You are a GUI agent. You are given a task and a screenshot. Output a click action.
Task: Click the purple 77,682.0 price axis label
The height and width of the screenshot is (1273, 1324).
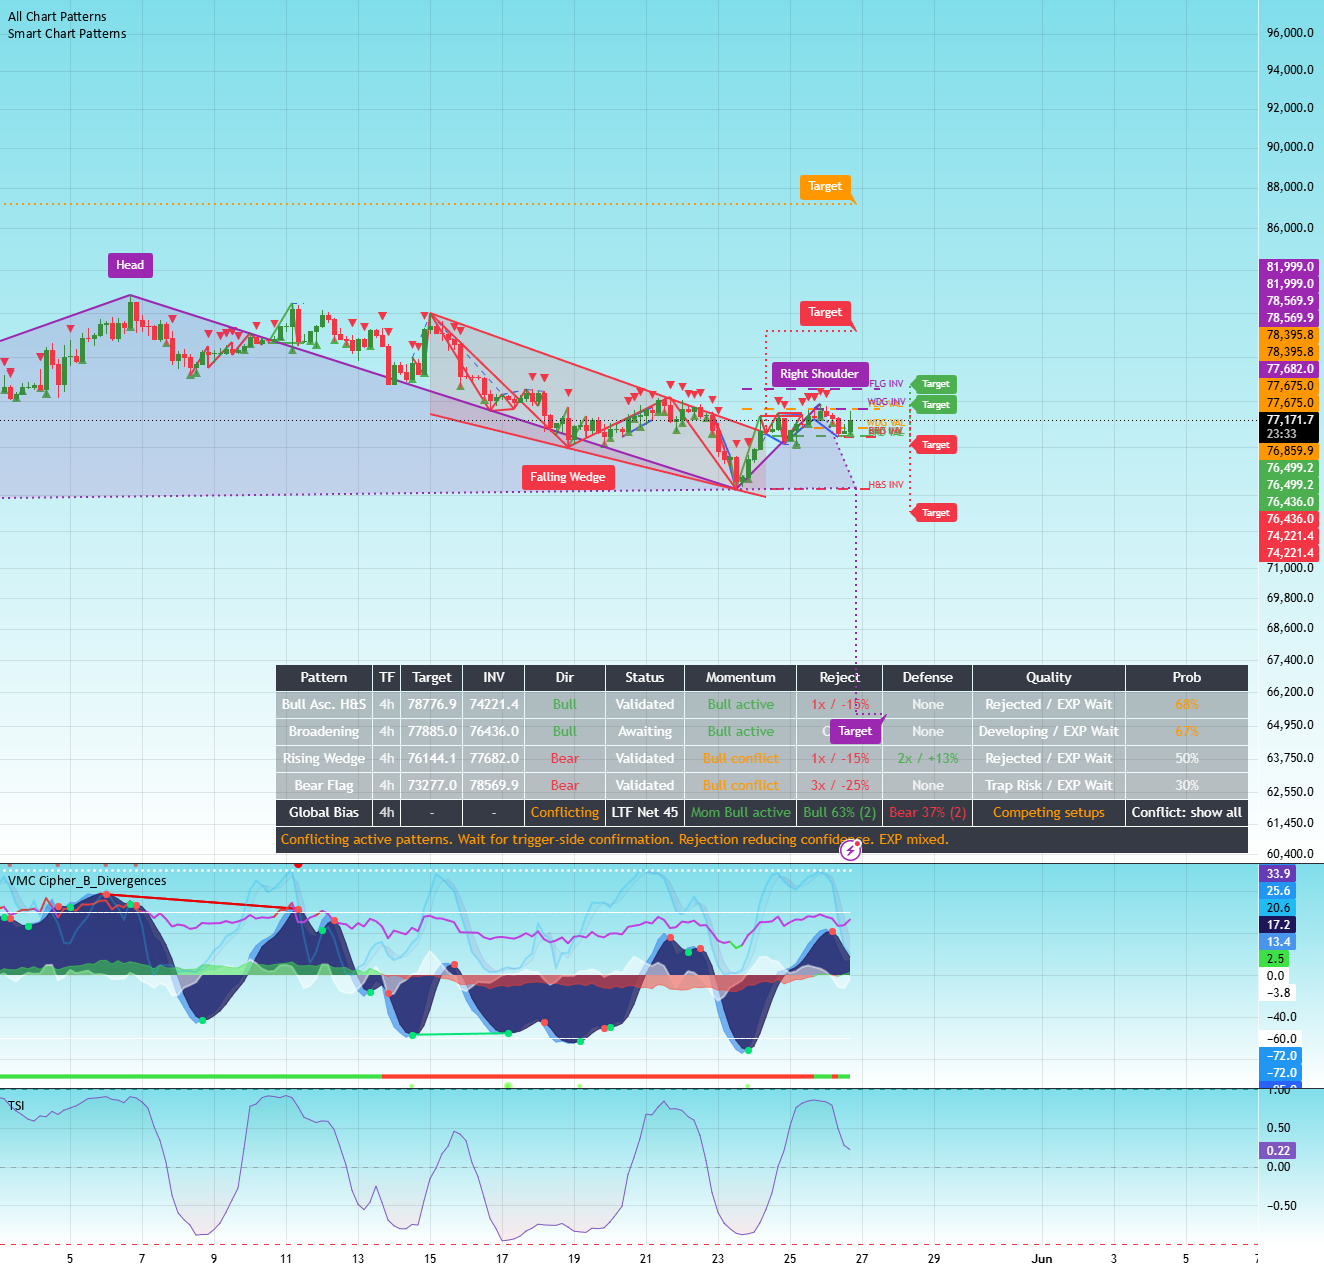(x=1290, y=369)
